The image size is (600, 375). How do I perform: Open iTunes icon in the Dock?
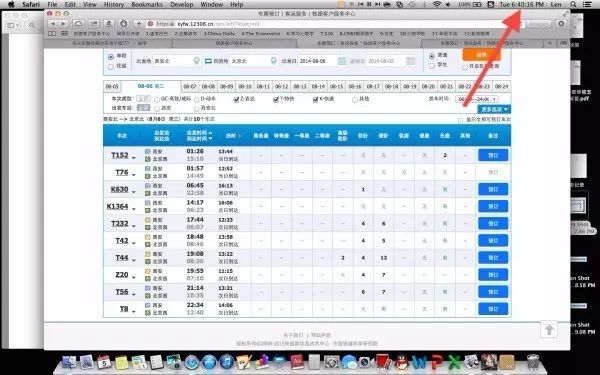point(227,362)
